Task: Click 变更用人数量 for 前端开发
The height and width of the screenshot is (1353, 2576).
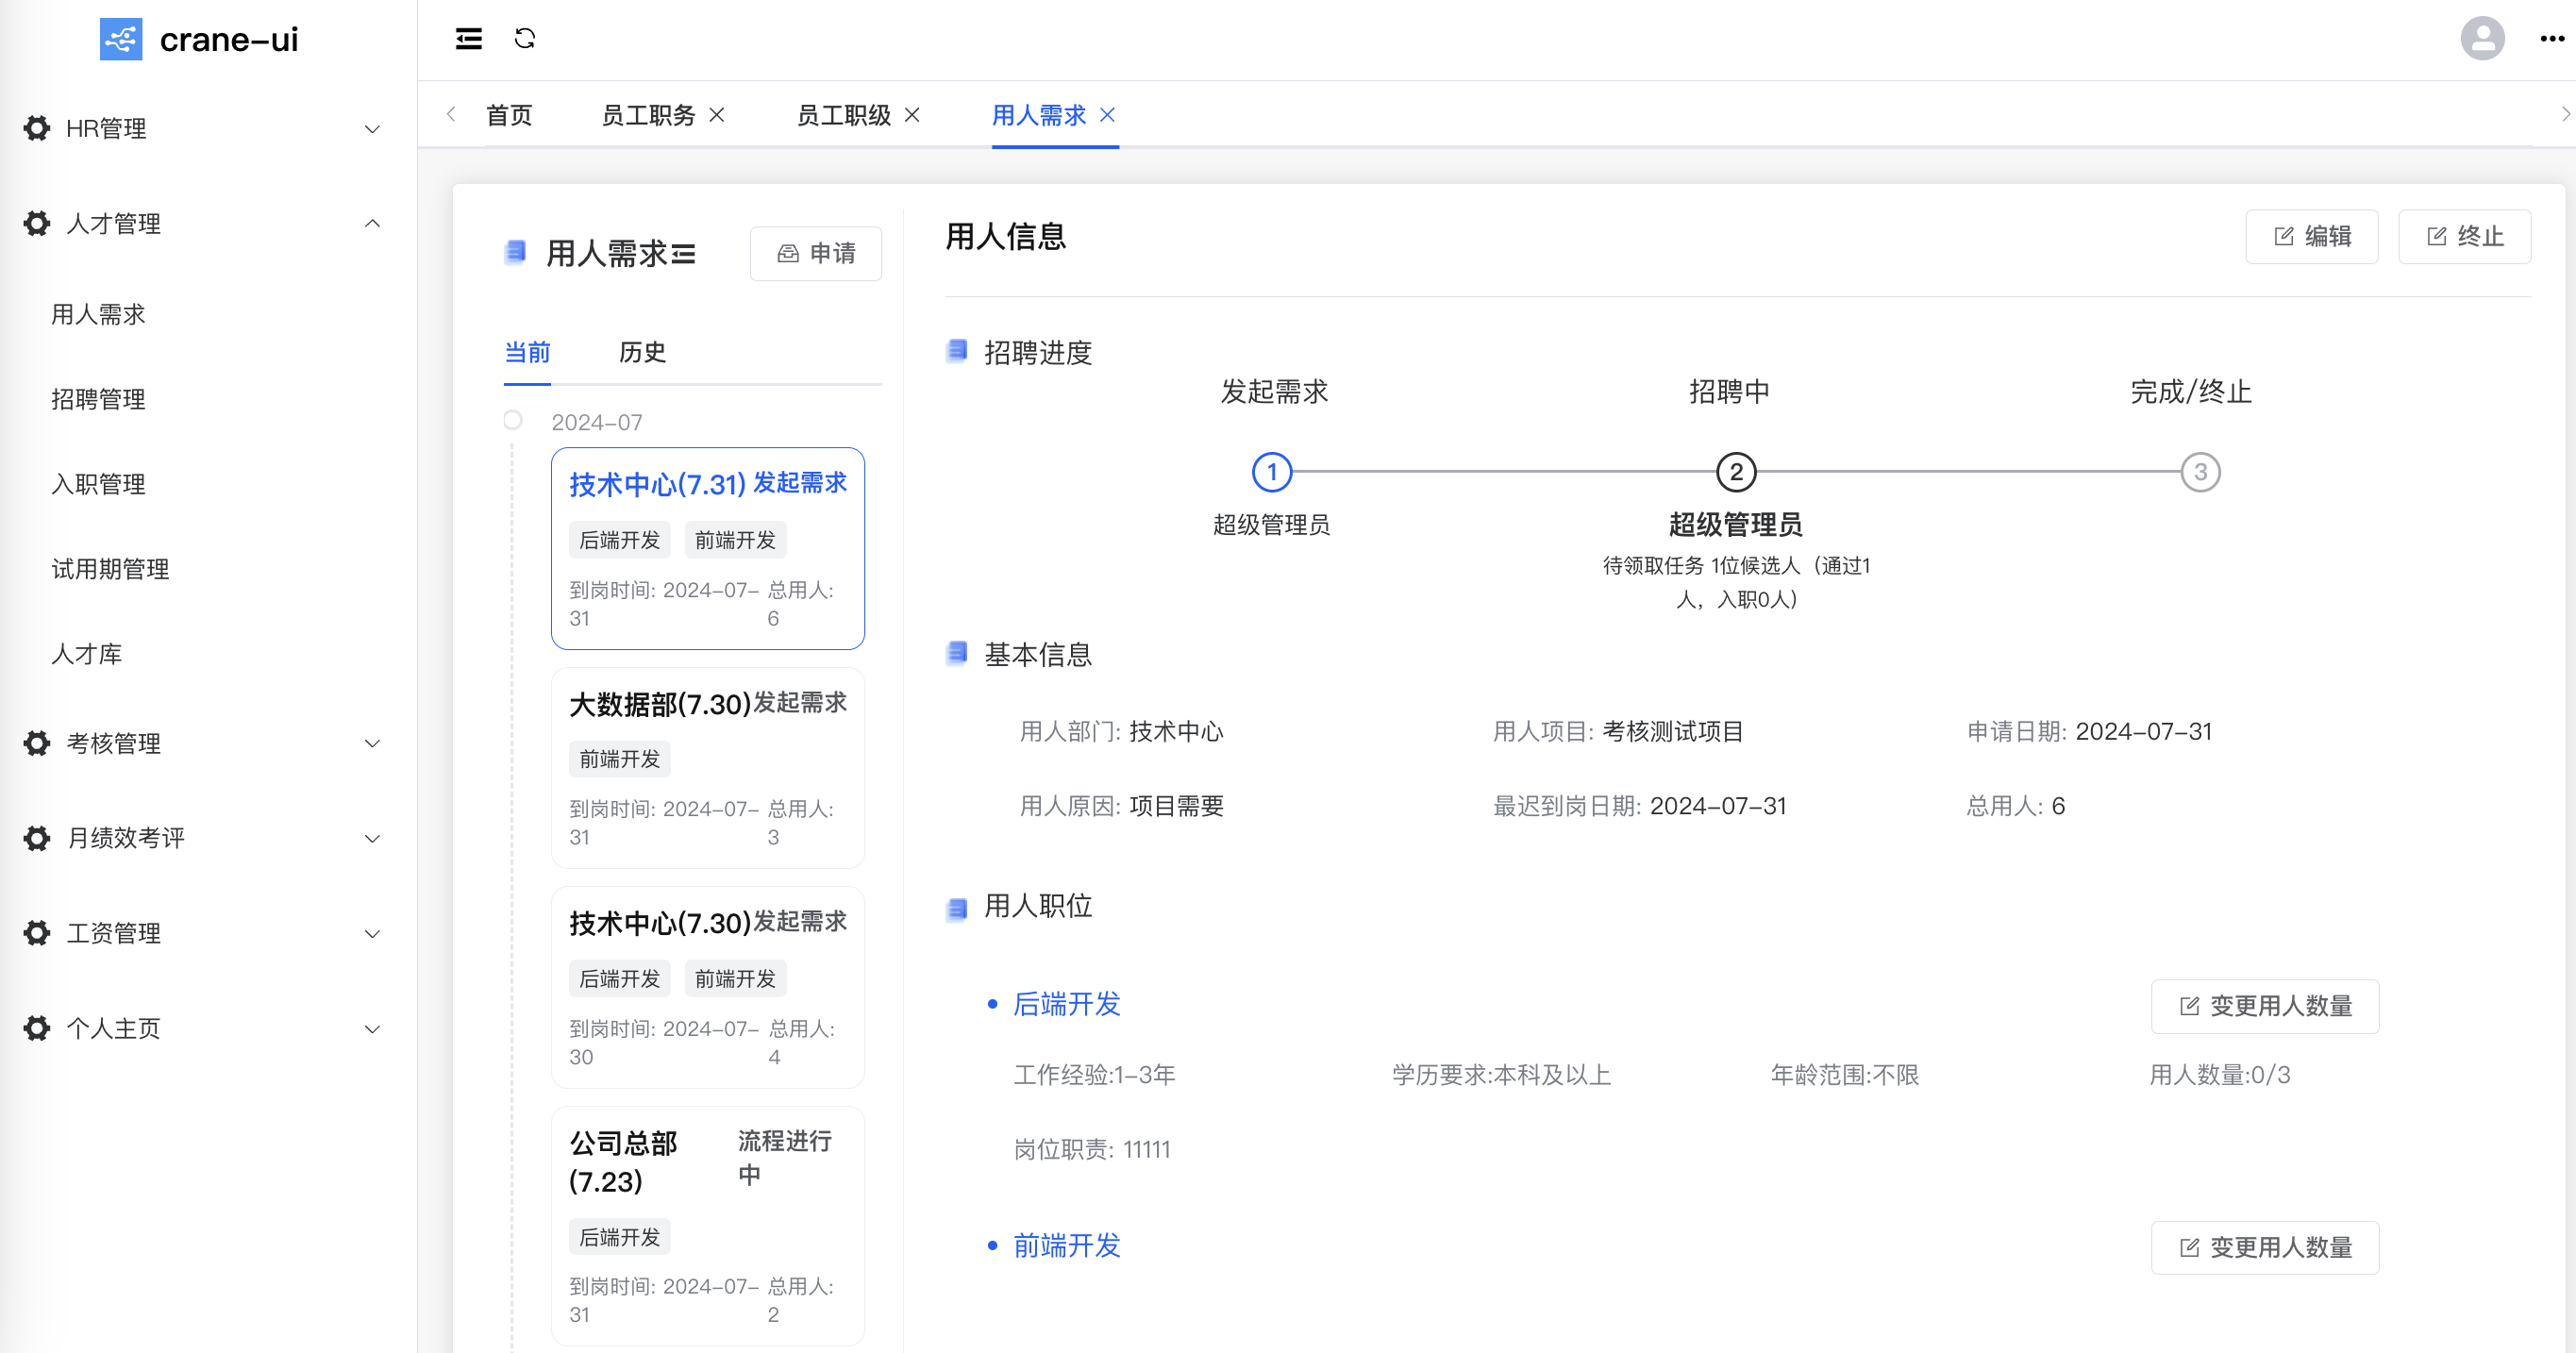Action: [x=2265, y=1248]
